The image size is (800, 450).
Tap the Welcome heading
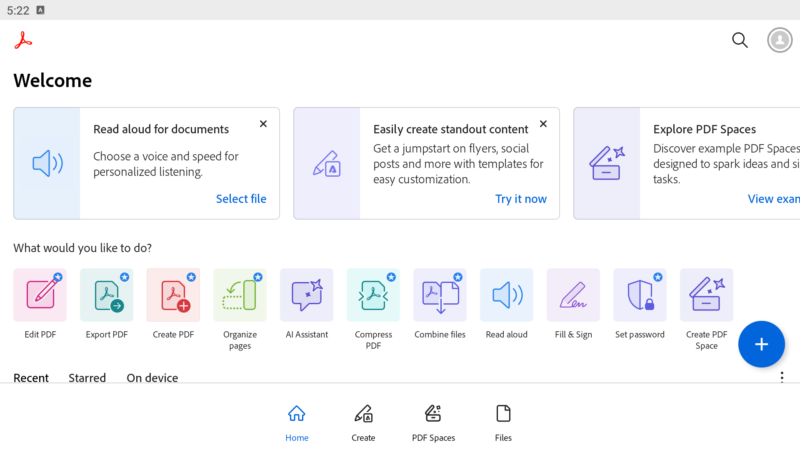pyautogui.click(x=53, y=81)
